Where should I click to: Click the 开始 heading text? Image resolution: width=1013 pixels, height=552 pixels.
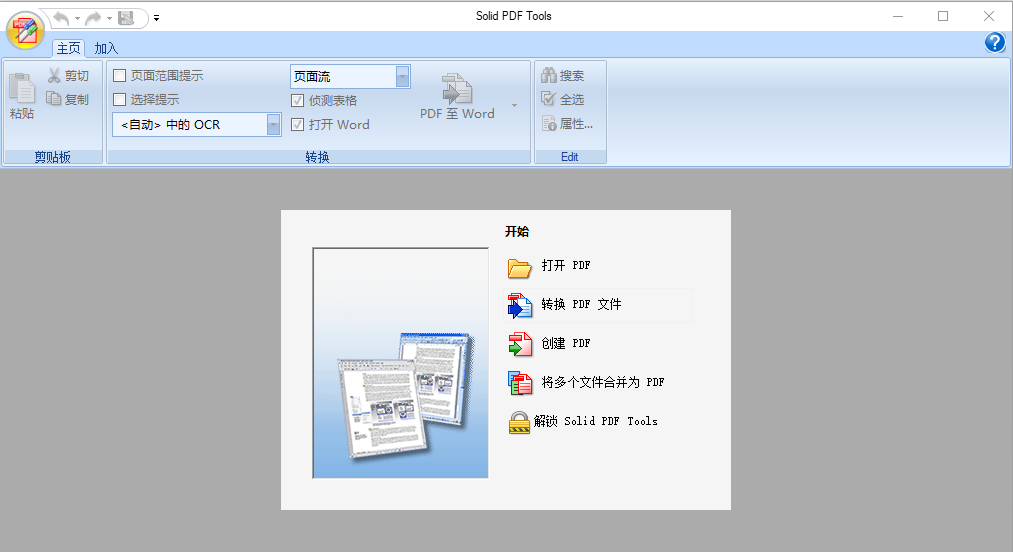click(517, 231)
